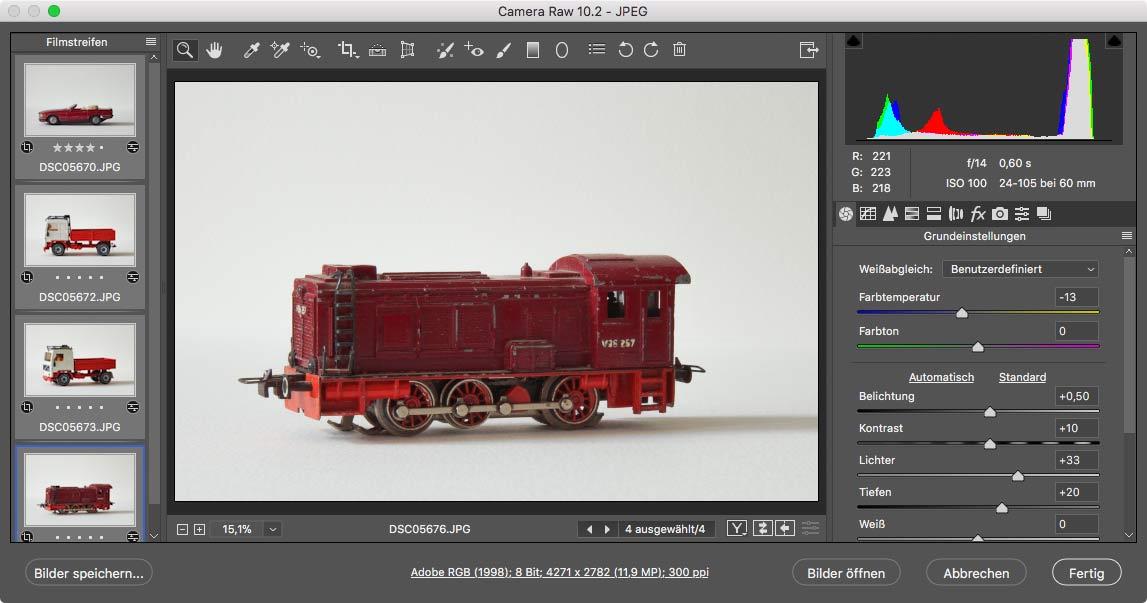The width and height of the screenshot is (1147, 603).
Task: Open the zoom level dropdown
Action: pyautogui.click(x=273, y=529)
